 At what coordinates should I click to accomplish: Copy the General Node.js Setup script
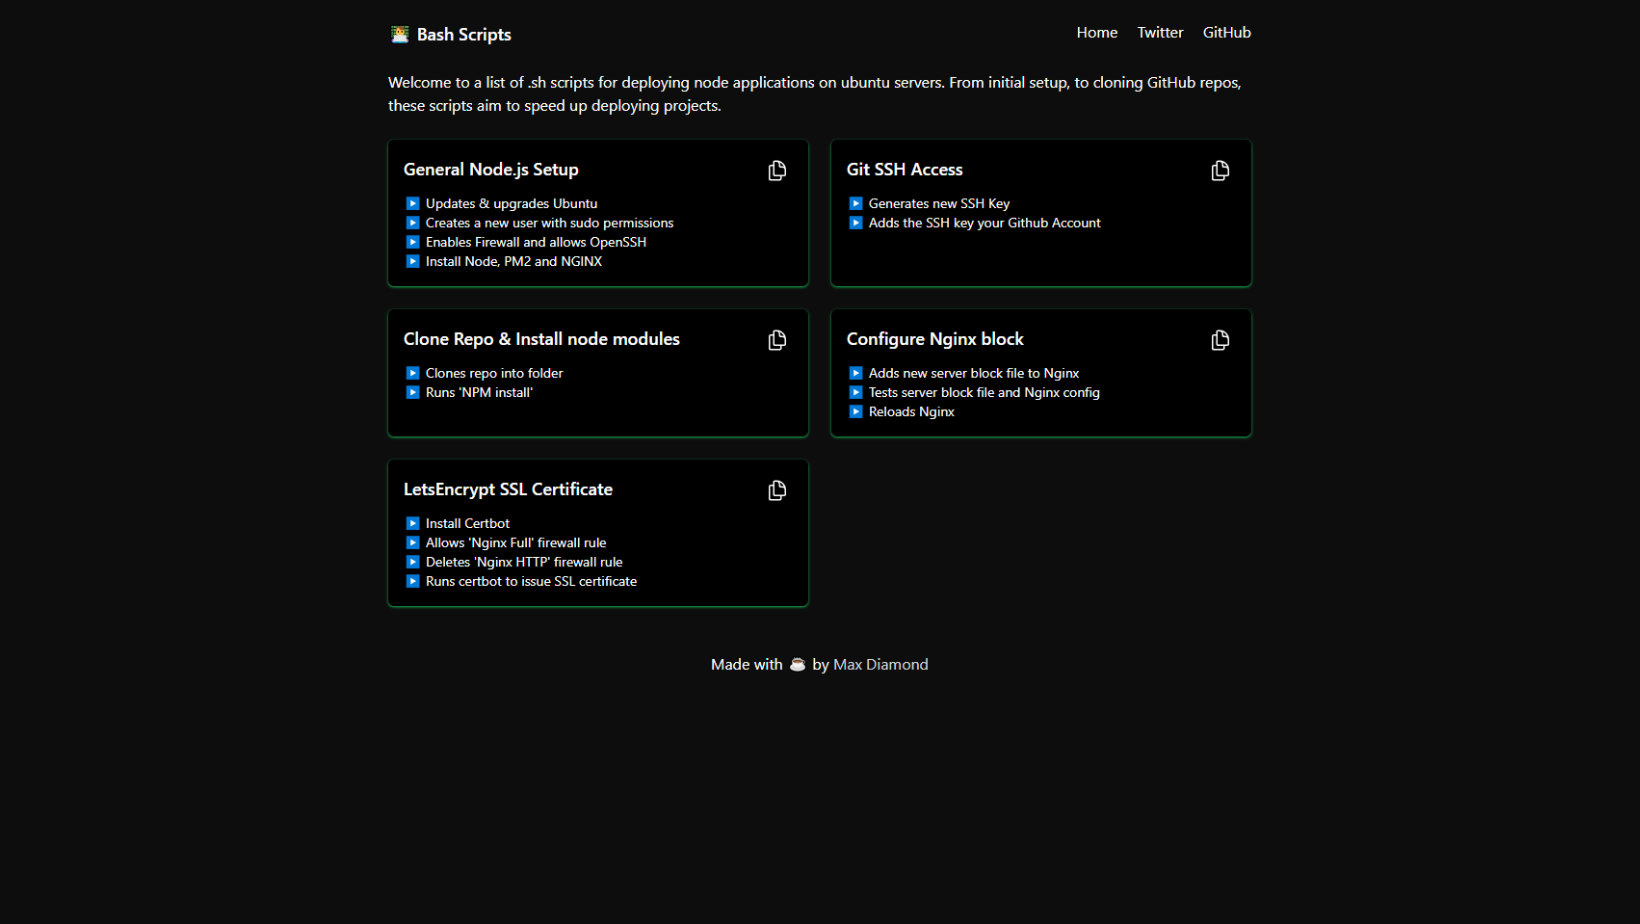coord(777,171)
